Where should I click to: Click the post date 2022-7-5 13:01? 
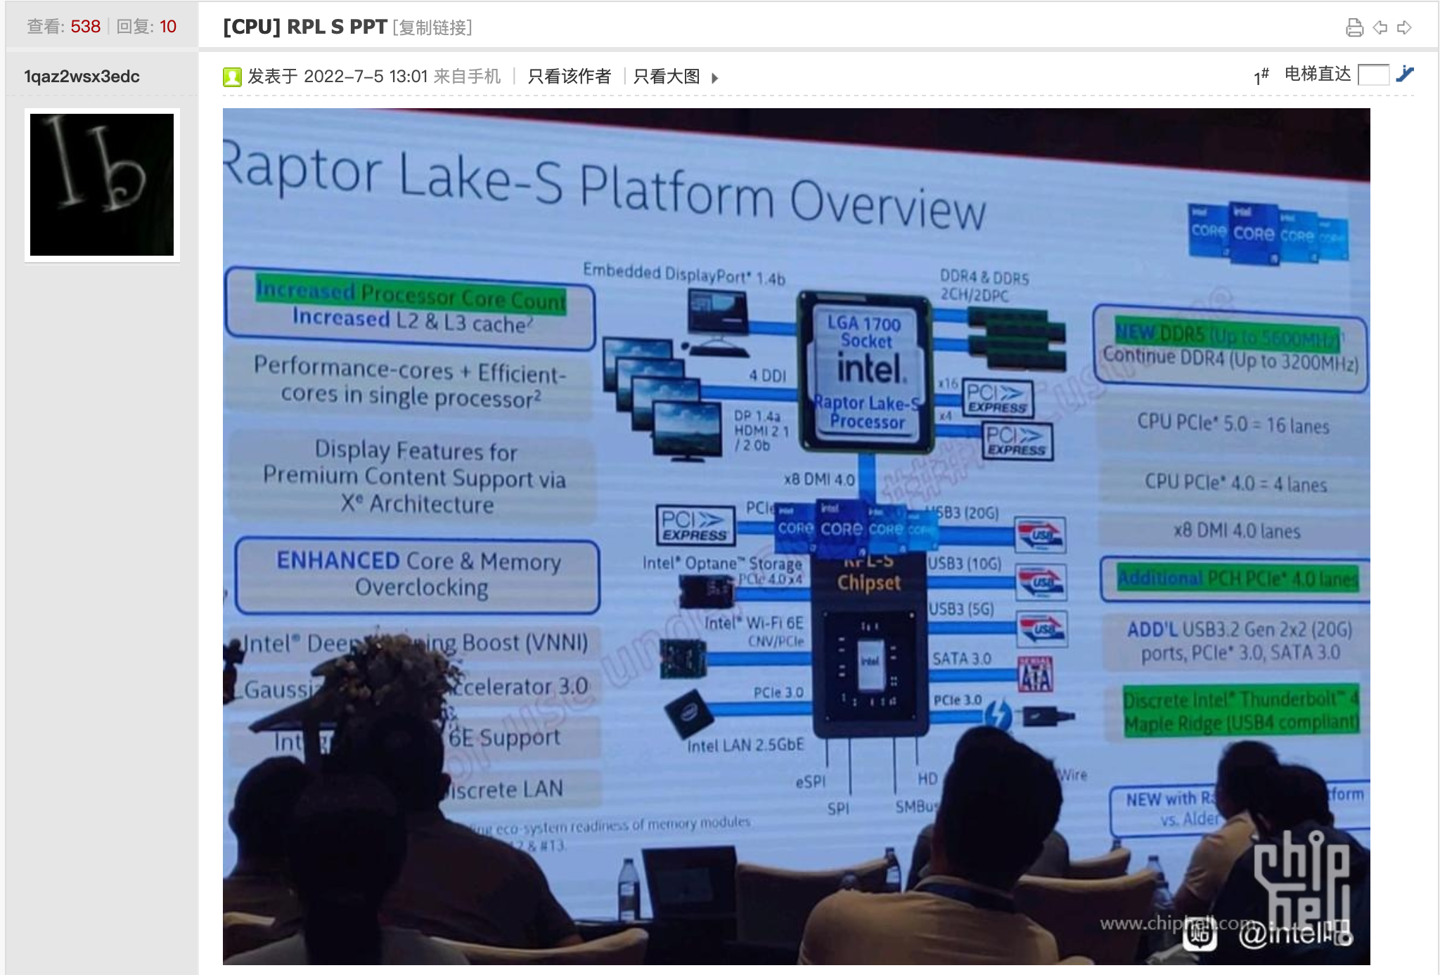tap(366, 77)
